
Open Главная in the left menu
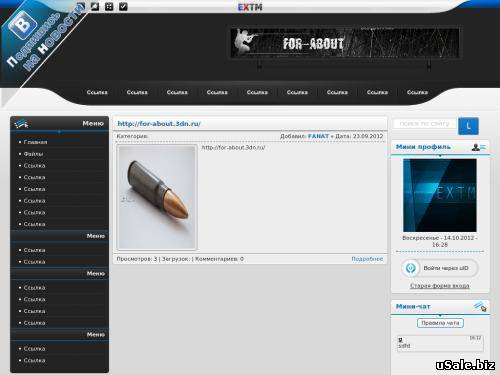point(35,142)
